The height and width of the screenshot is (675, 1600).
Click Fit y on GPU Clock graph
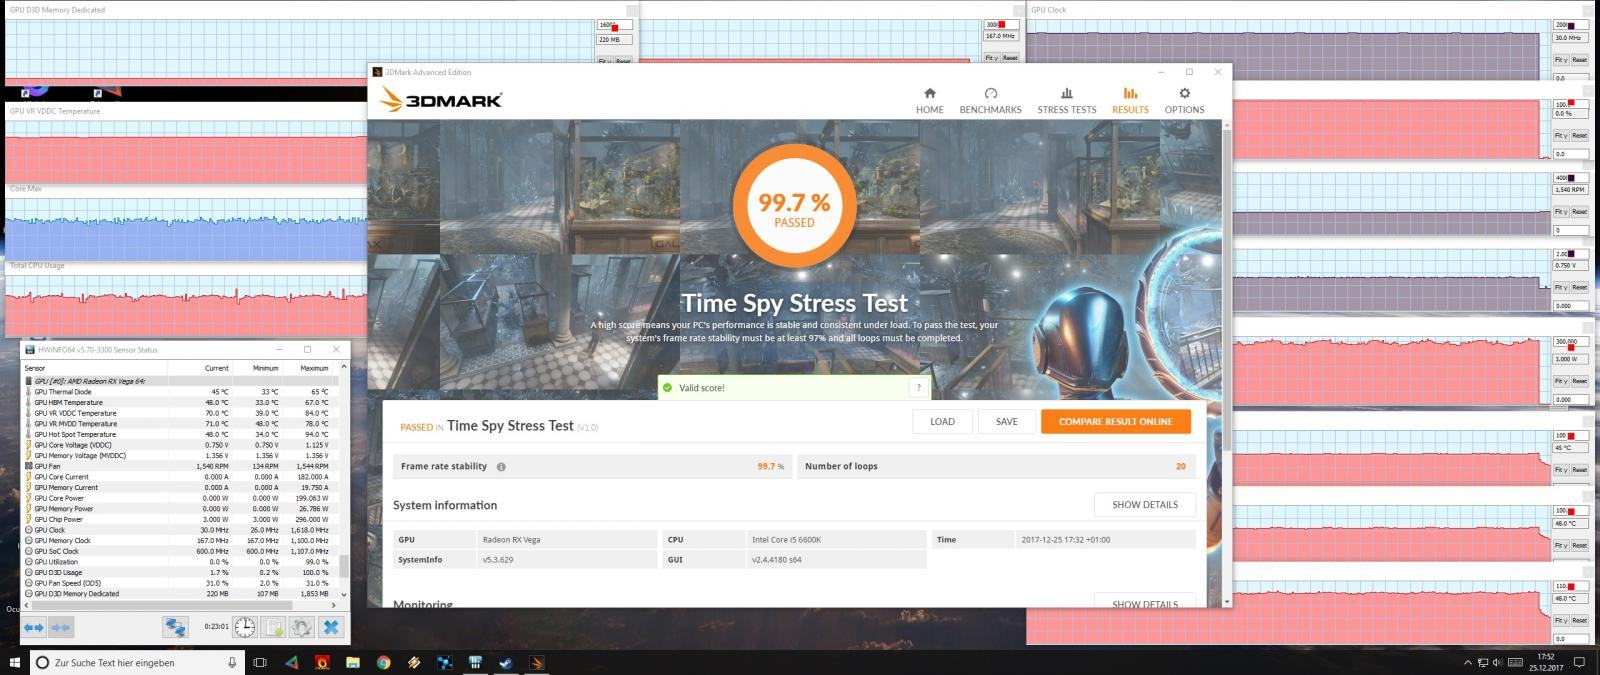[1560, 60]
